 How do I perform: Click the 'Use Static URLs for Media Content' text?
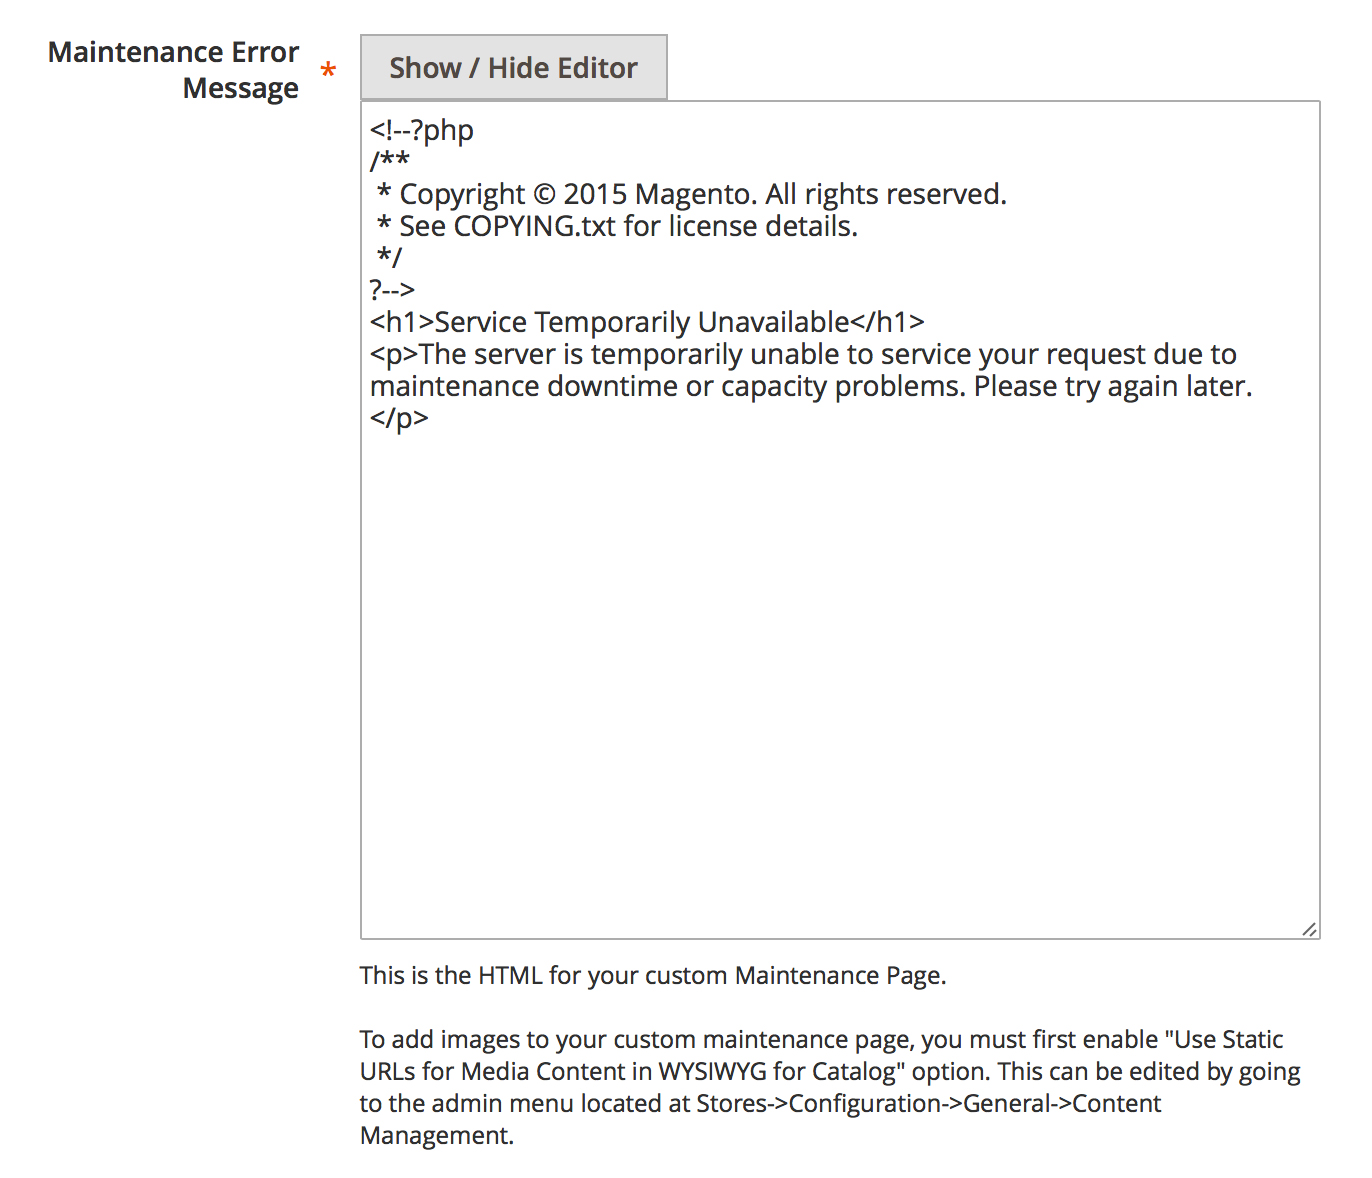pos(822,1055)
